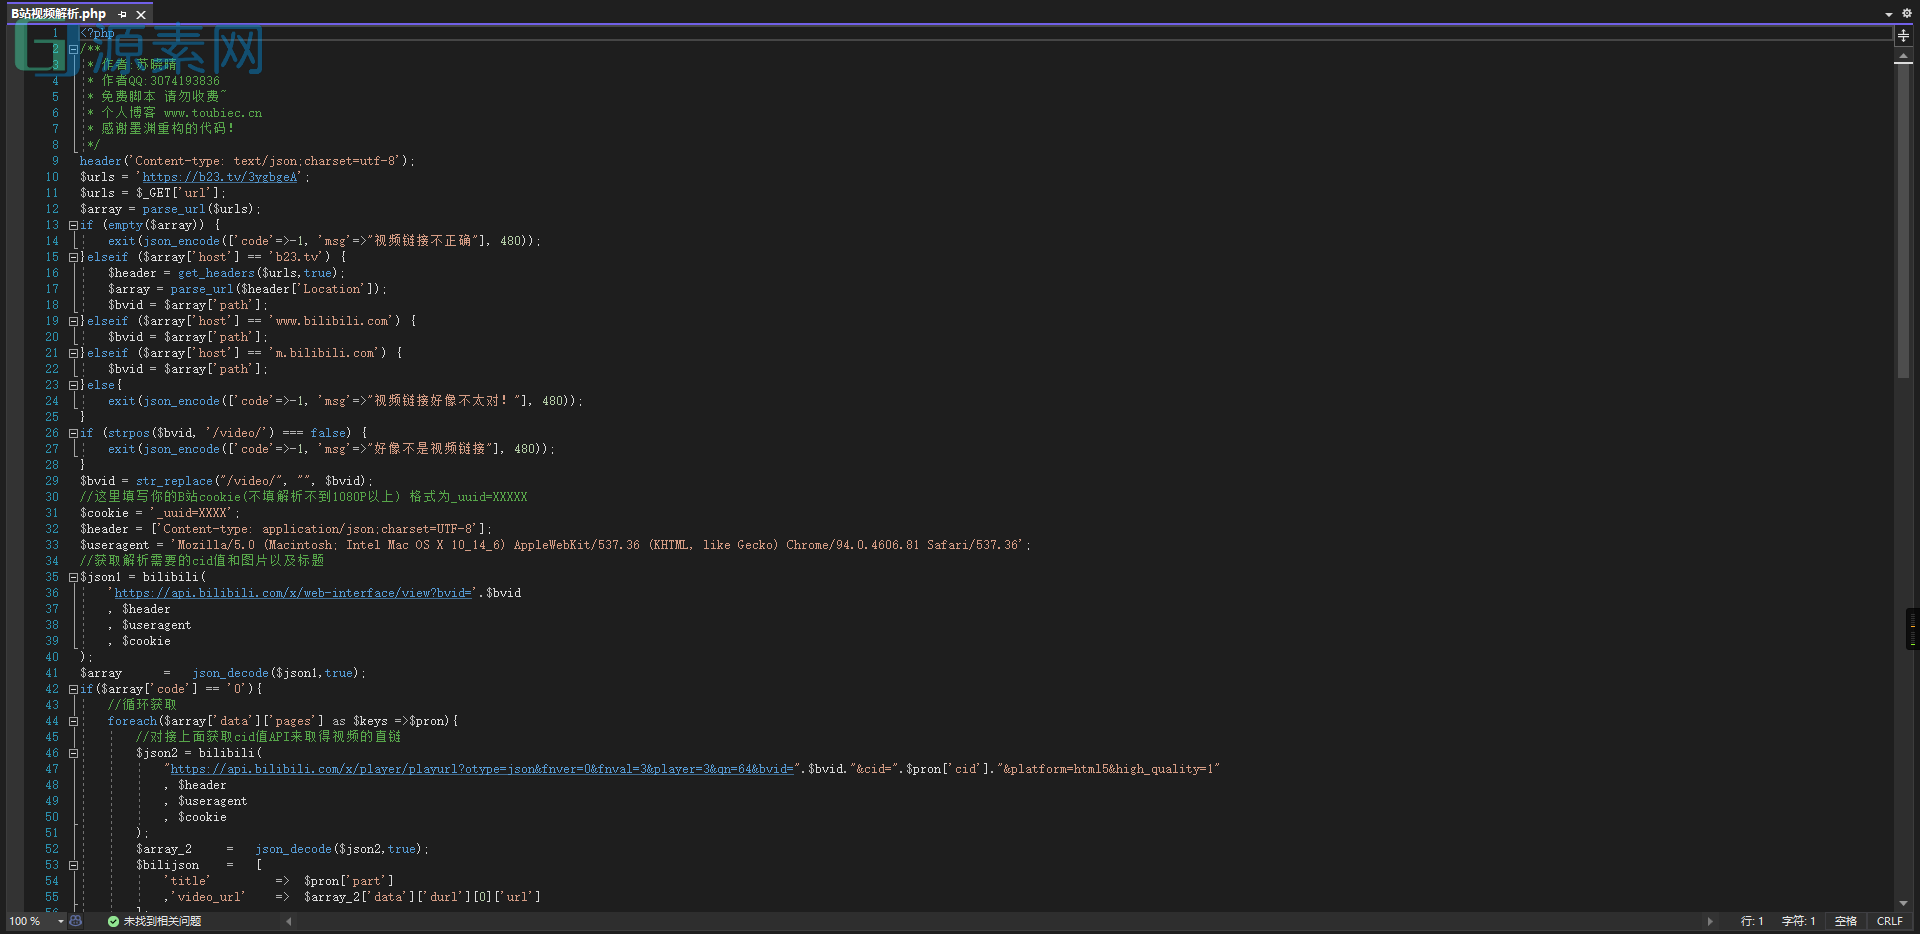The height and width of the screenshot is (934, 1920).
Task: Pin the B站视频解析.php tab
Action: 122,14
